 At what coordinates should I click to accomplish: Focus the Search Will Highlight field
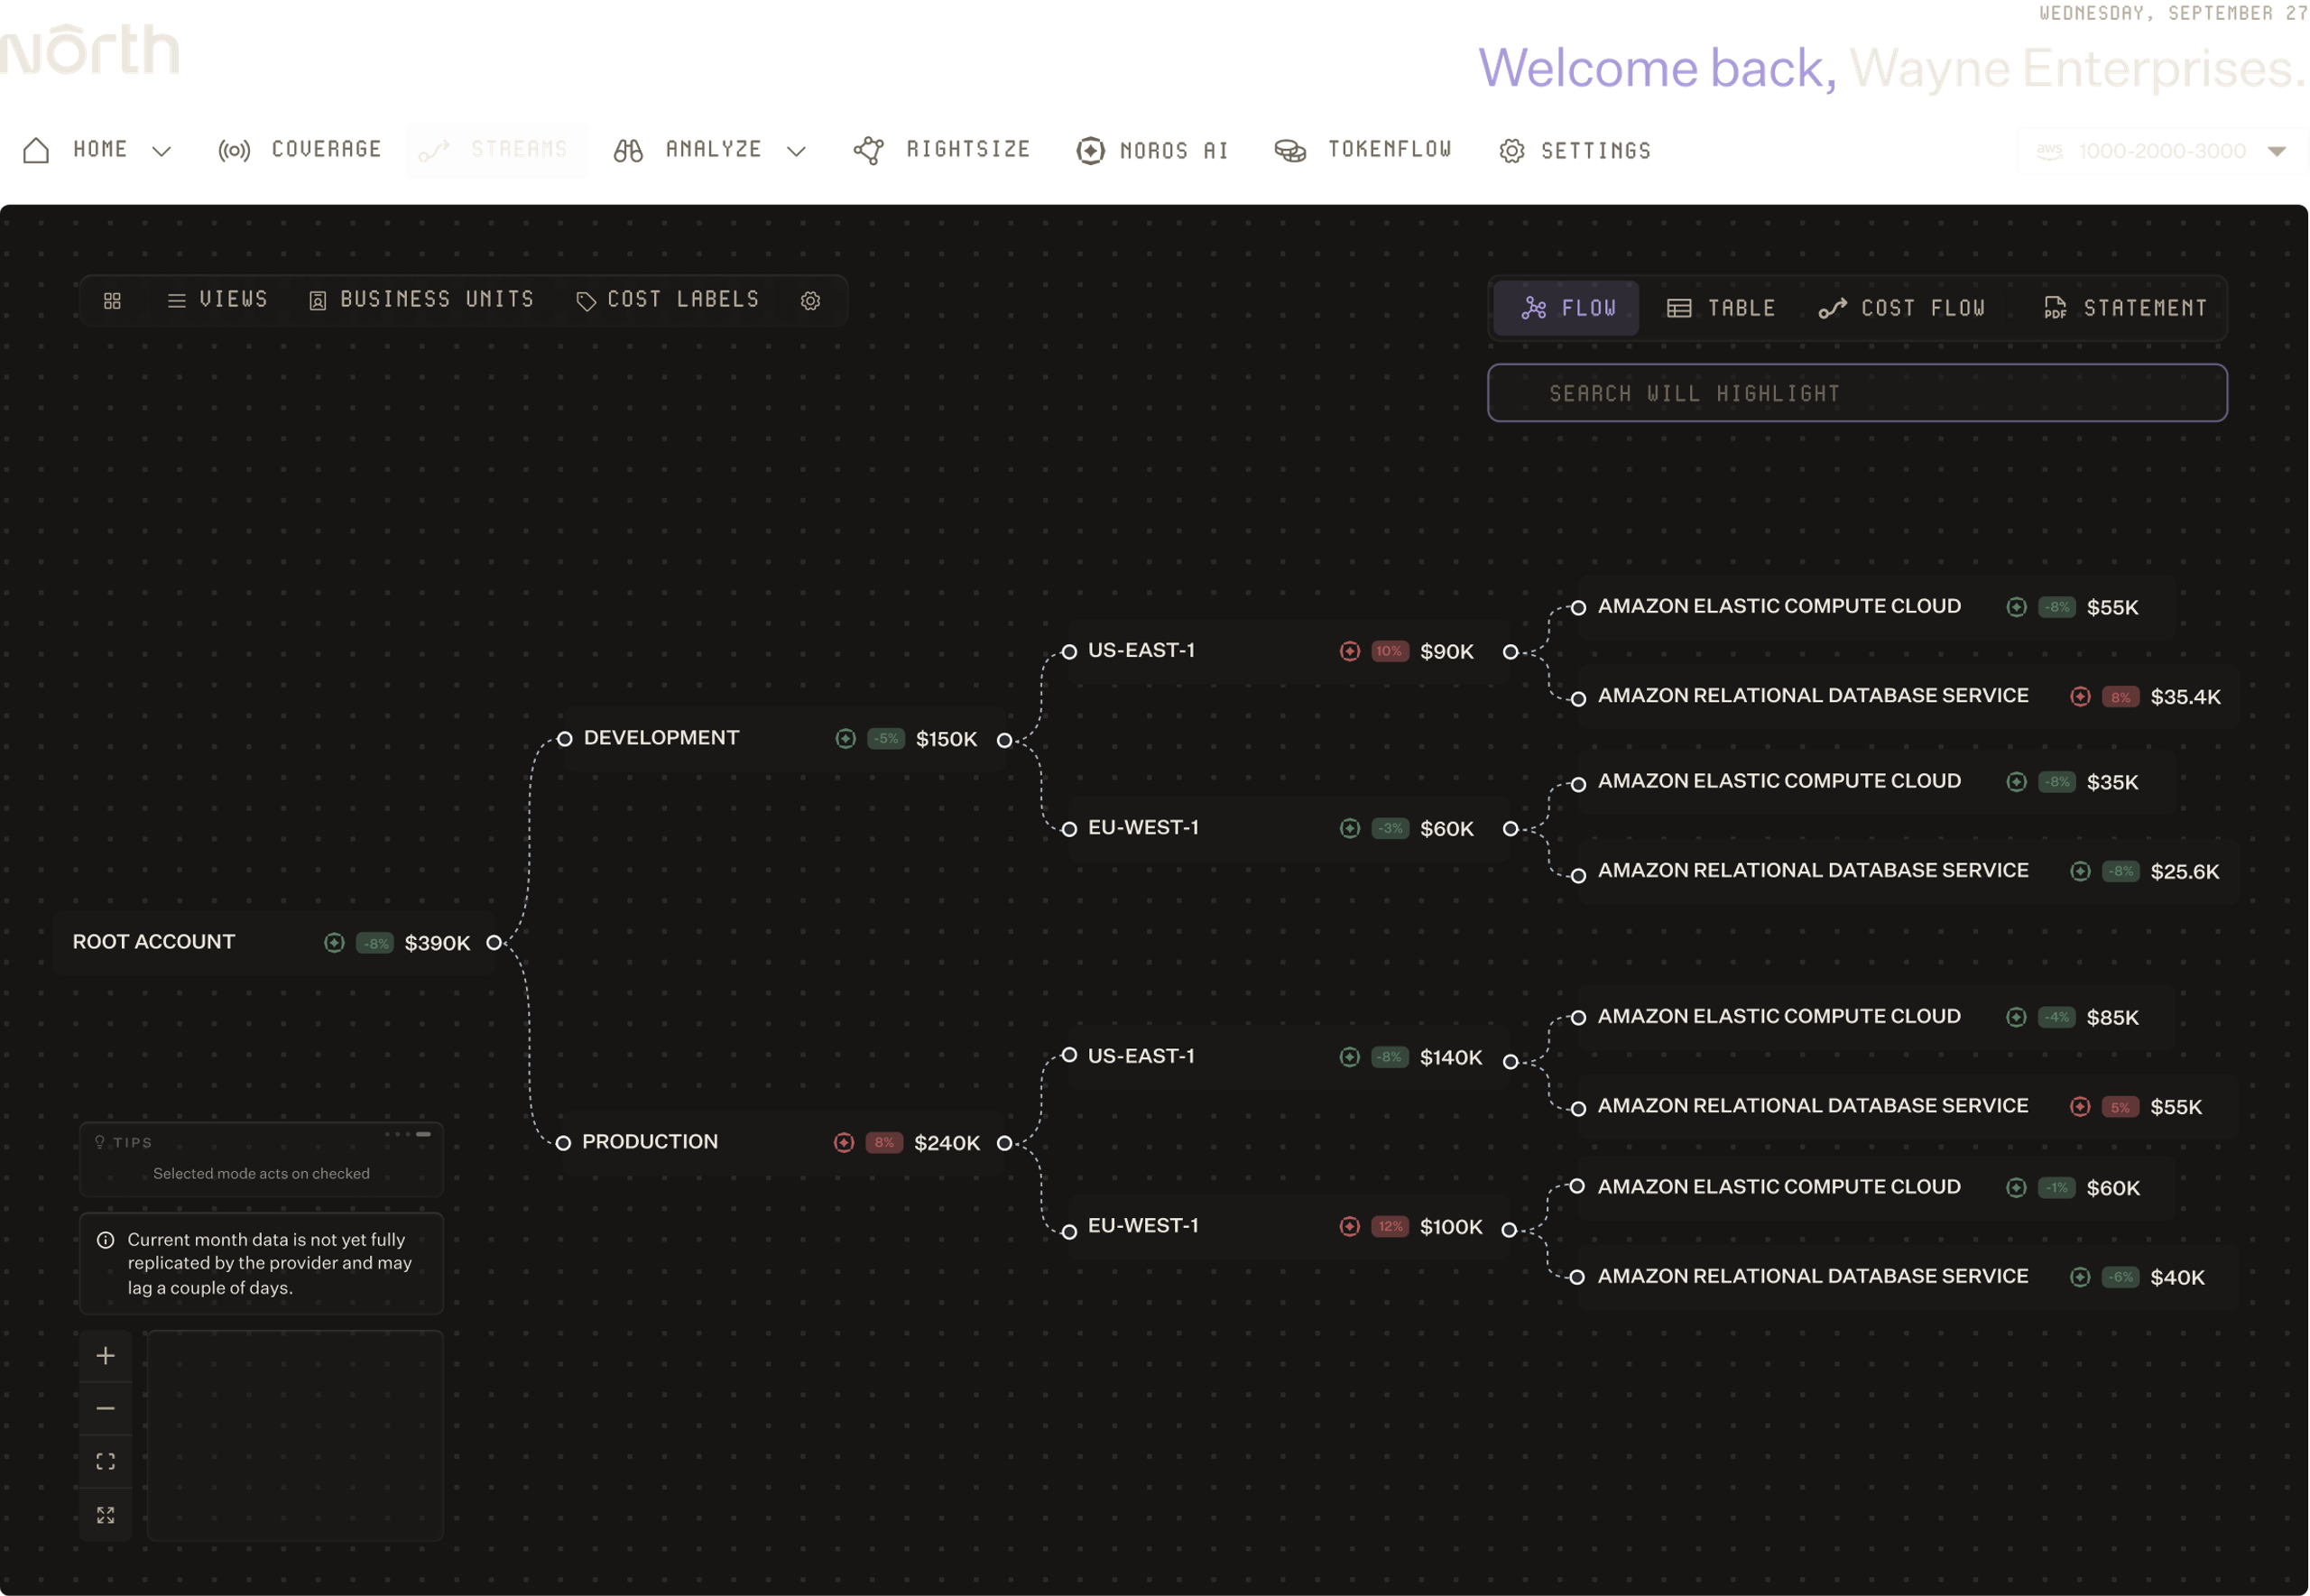(x=1857, y=393)
